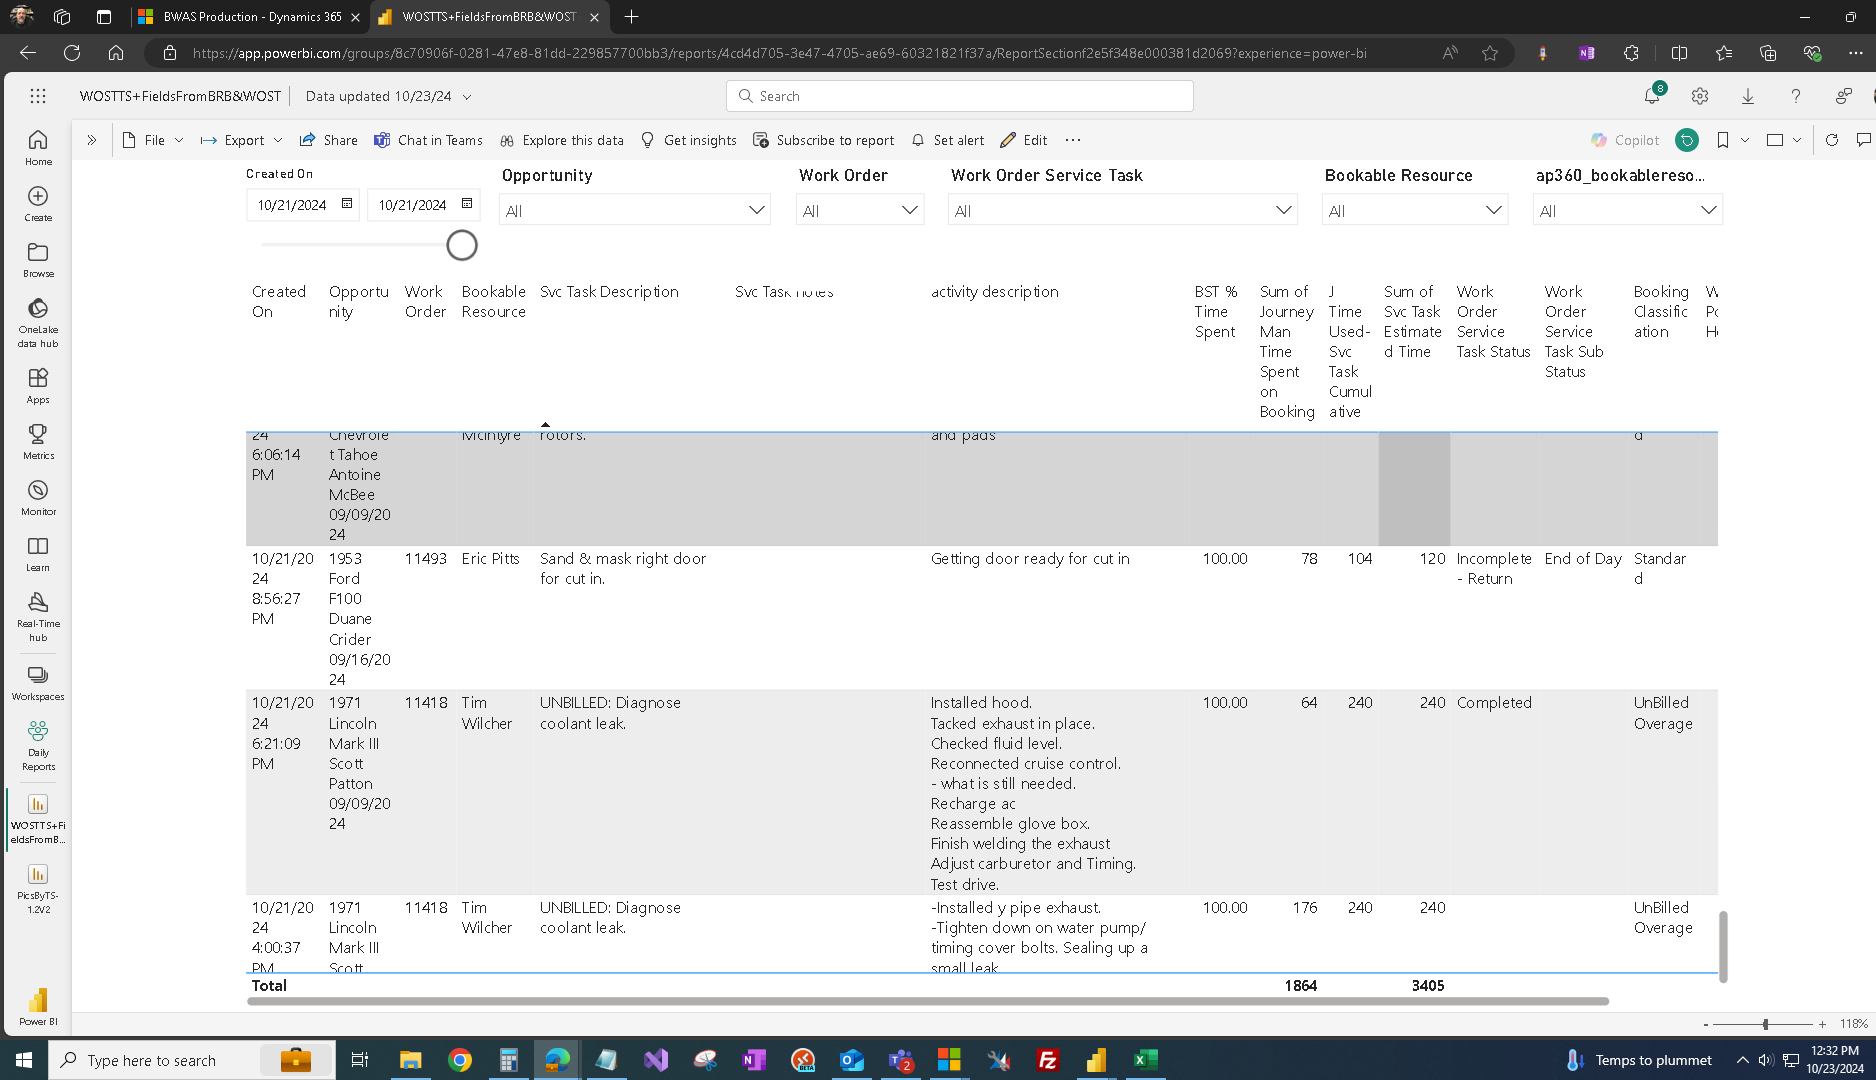Expand the Work Order Service Task dropdown
This screenshot has height=1080, width=1876.
pos(1284,210)
